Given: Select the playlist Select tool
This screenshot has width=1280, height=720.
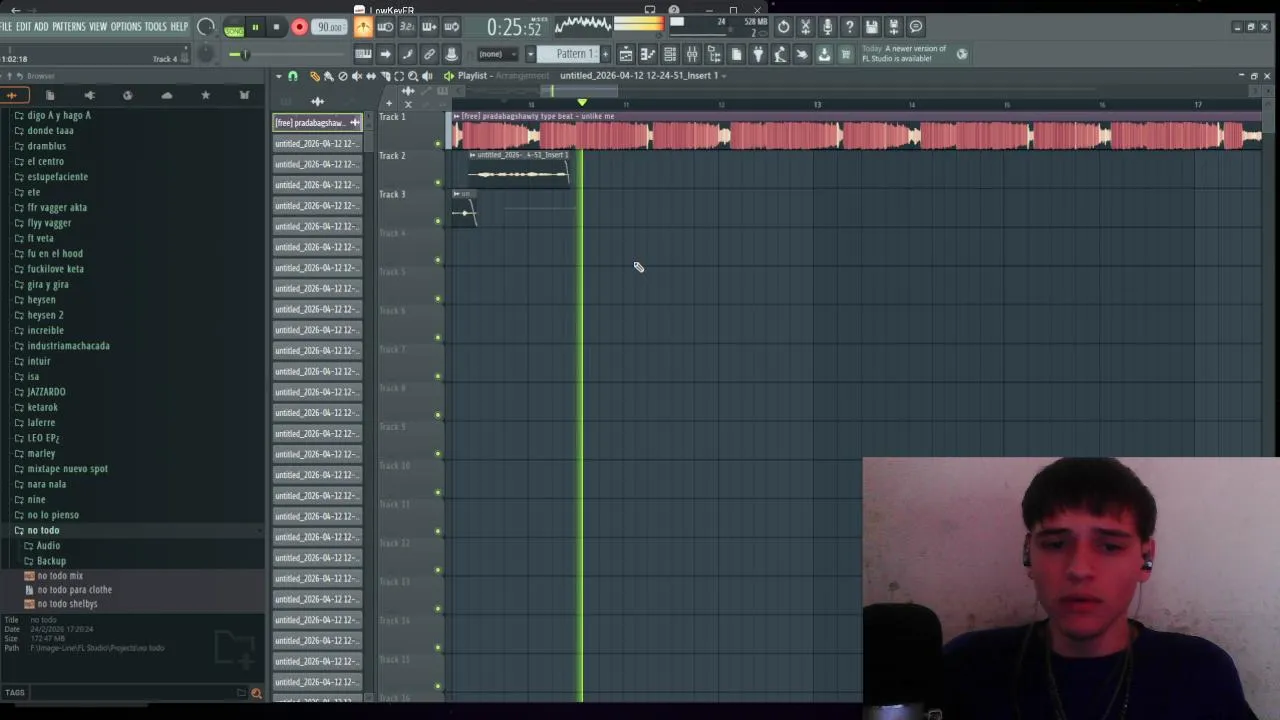Looking at the screenshot, I should tap(399, 76).
